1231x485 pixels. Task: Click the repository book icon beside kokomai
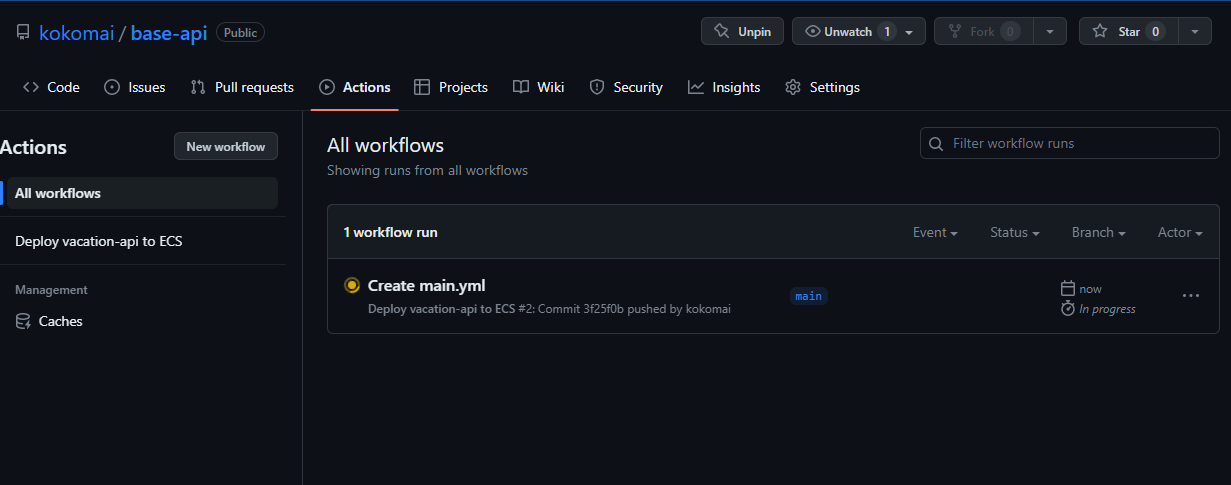tap(23, 32)
